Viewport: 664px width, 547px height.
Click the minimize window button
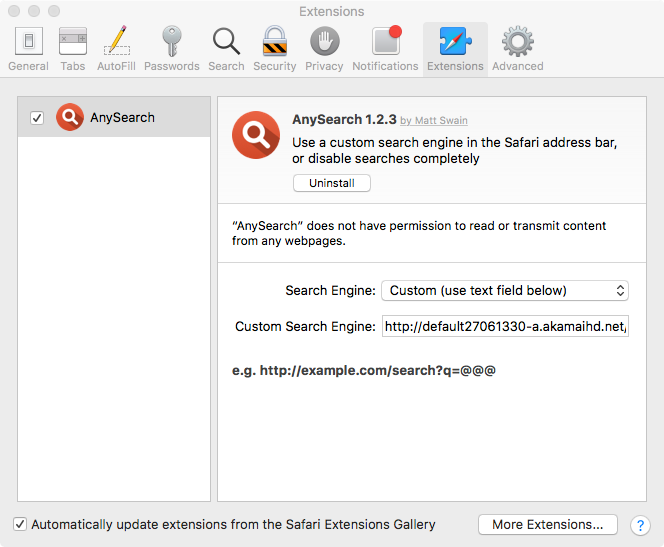point(34,11)
